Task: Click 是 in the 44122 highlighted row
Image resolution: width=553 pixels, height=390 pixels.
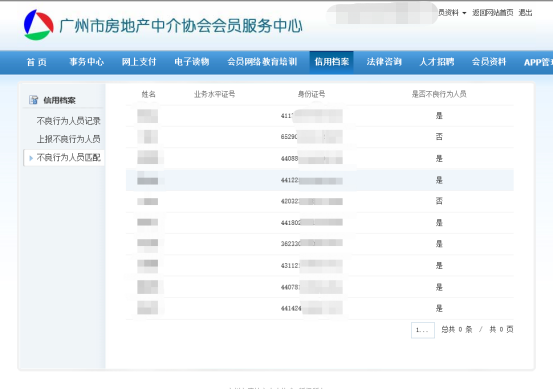Action: pyautogui.click(x=439, y=180)
